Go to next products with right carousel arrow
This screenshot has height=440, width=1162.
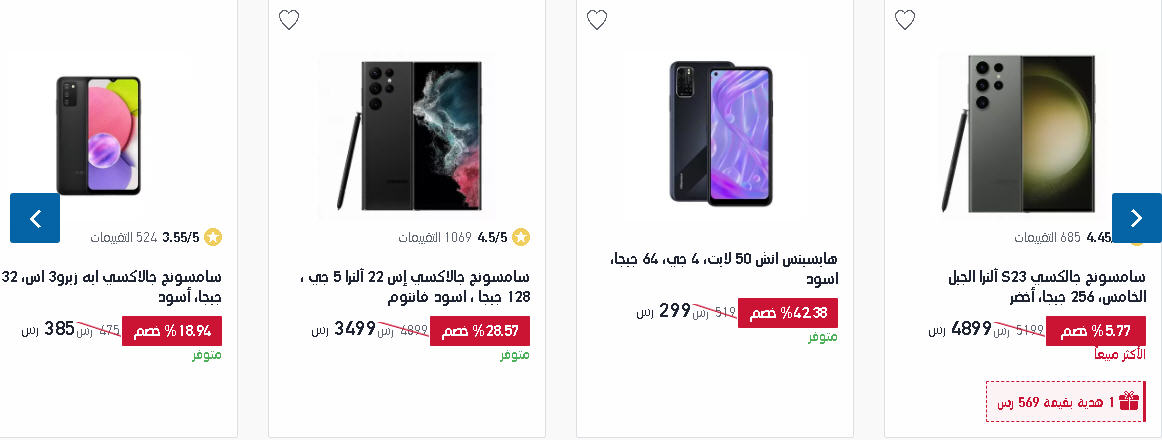click(1137, 218)
